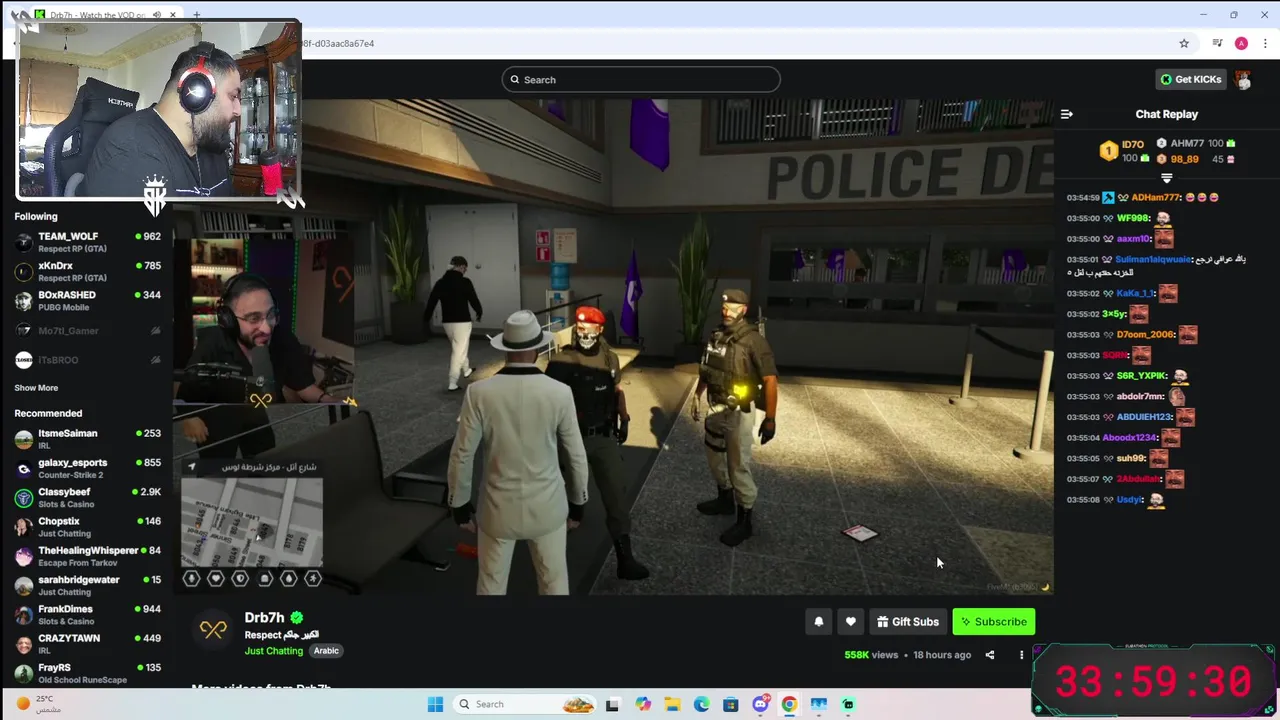Open TEAM_WOLF channel in Following

[88, 242]
